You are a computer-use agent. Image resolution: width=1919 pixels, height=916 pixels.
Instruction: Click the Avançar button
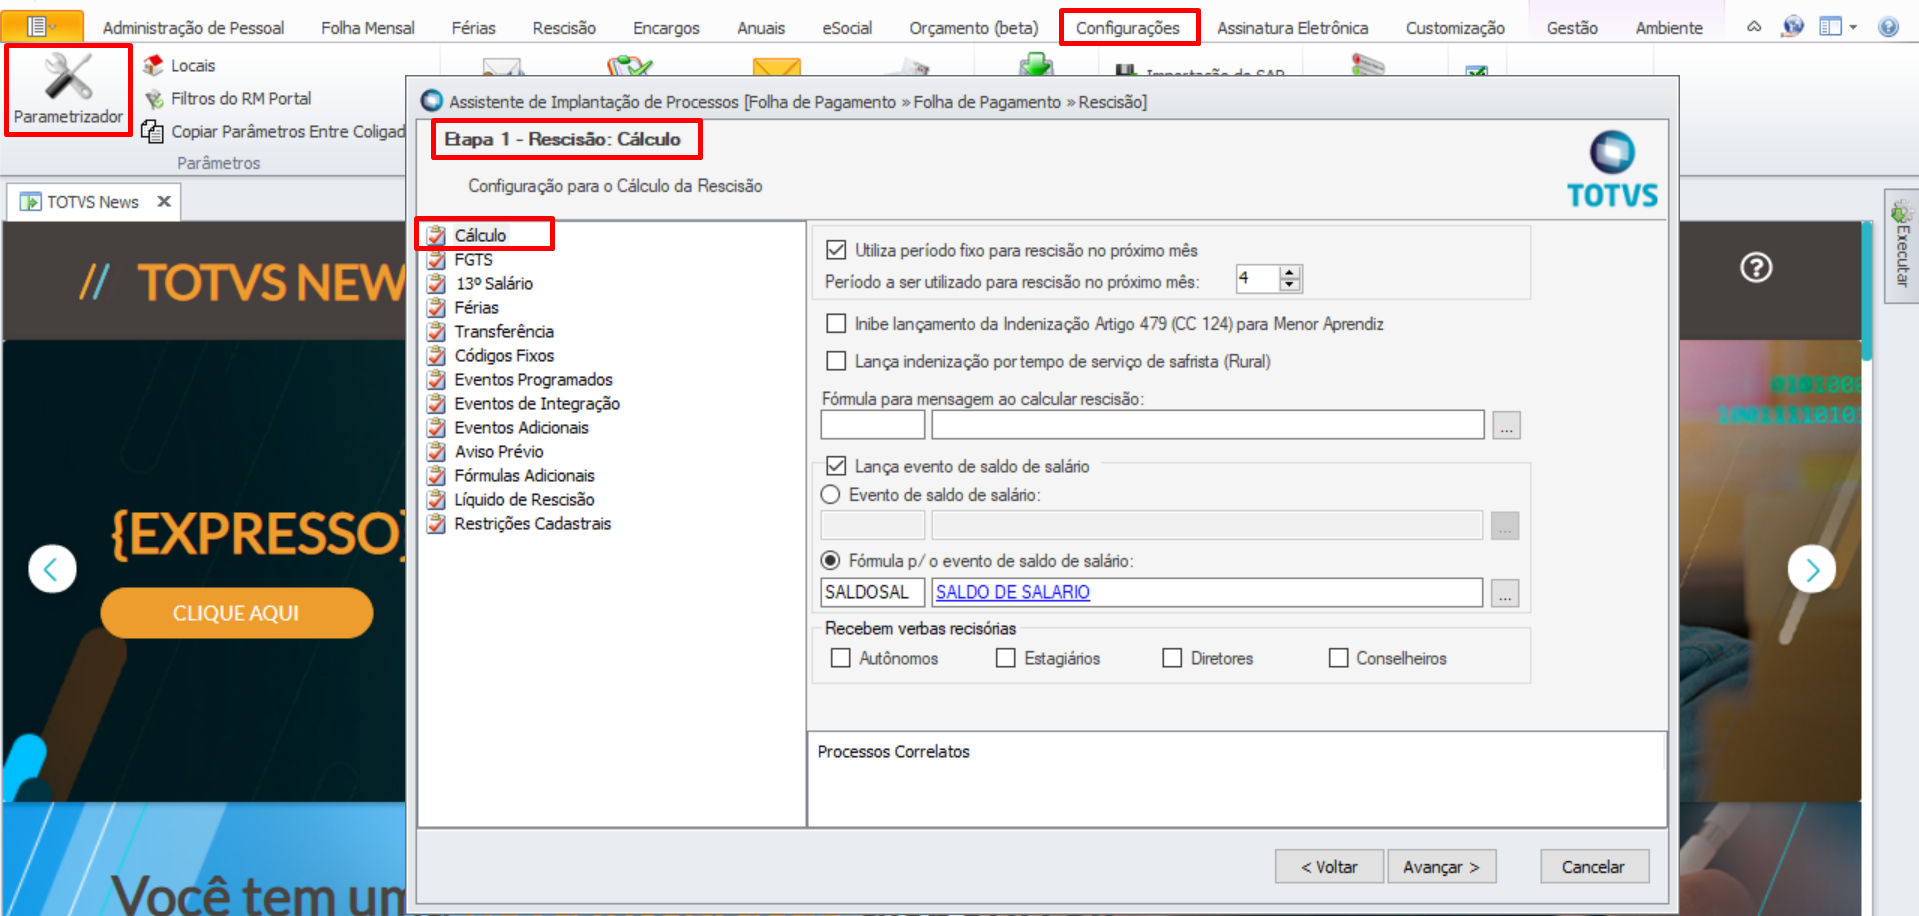[1441, 867]
